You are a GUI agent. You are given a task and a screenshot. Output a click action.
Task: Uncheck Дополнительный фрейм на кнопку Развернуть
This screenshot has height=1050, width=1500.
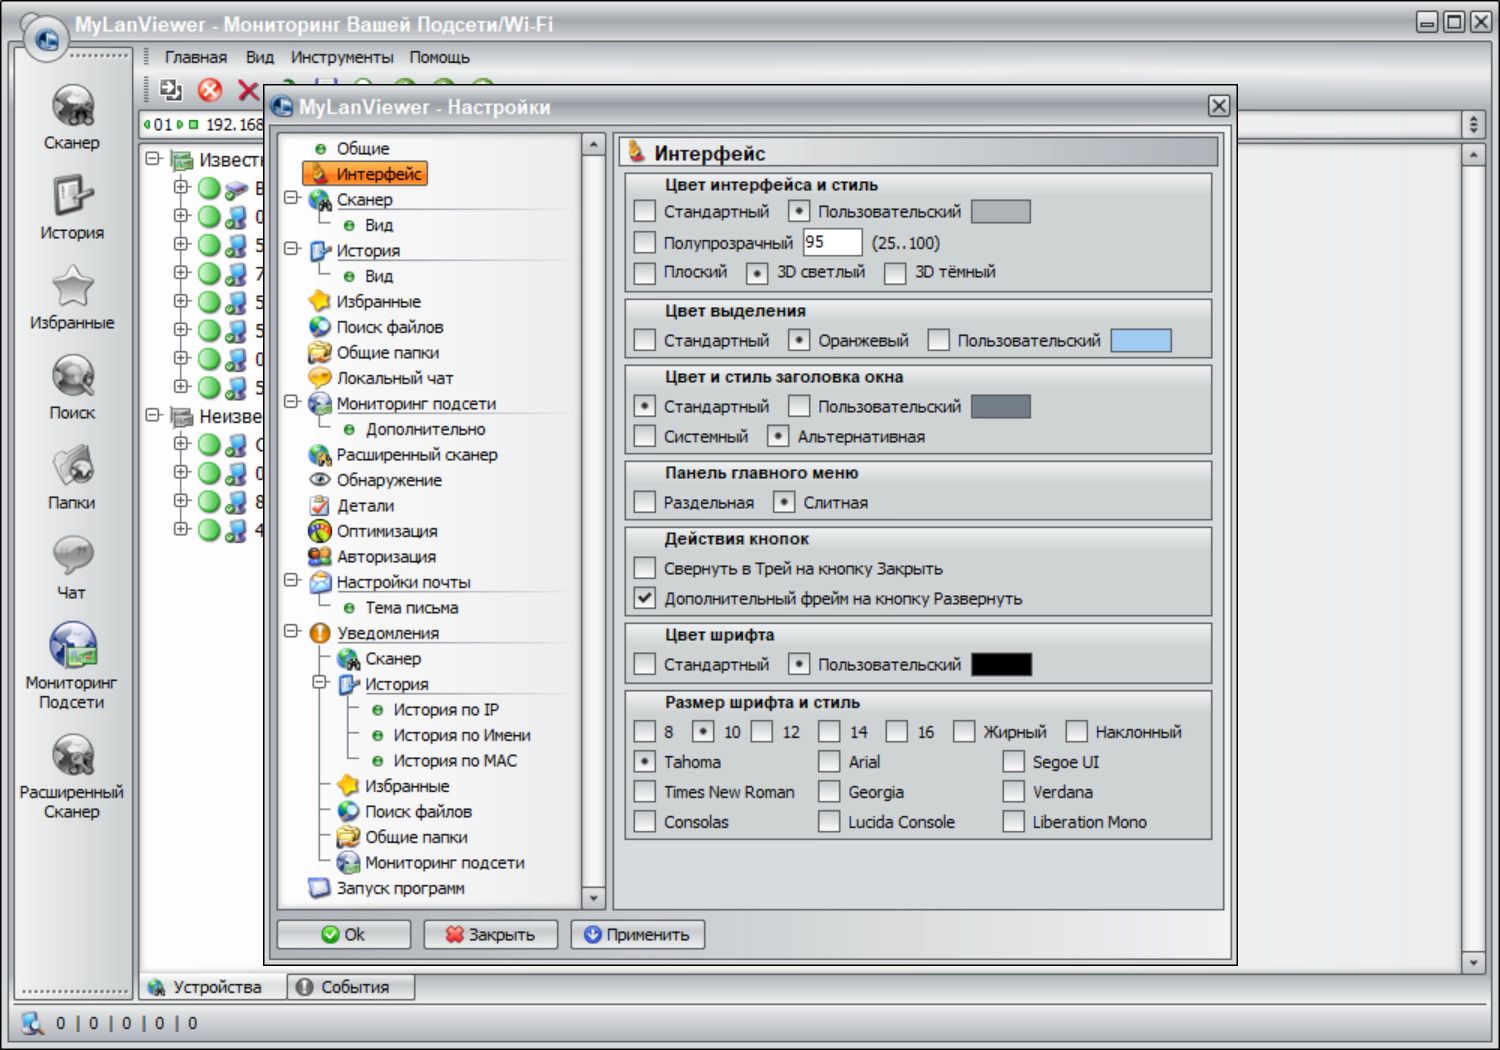point(645,599)
